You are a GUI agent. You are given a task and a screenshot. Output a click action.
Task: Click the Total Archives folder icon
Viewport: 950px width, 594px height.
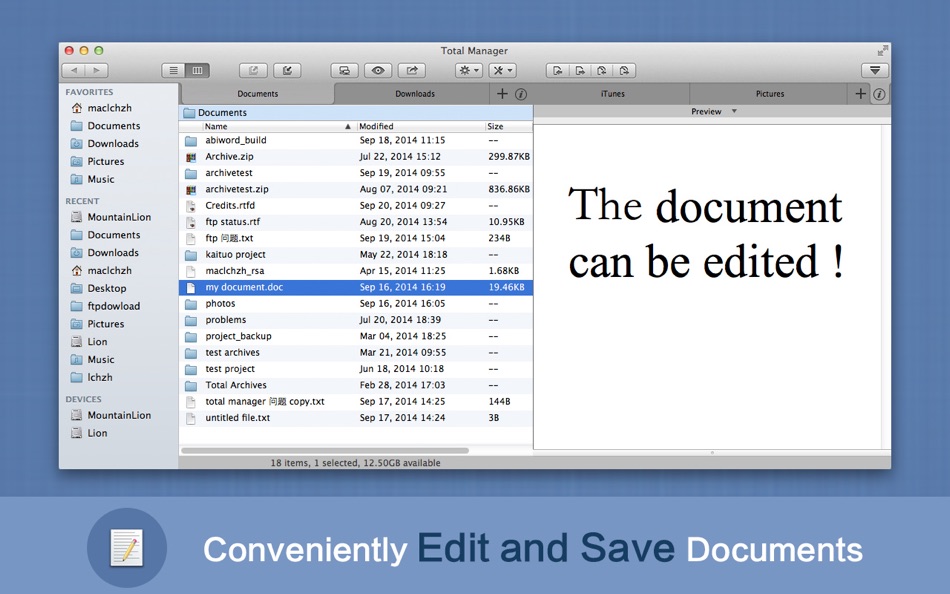(x=191, y=386)
